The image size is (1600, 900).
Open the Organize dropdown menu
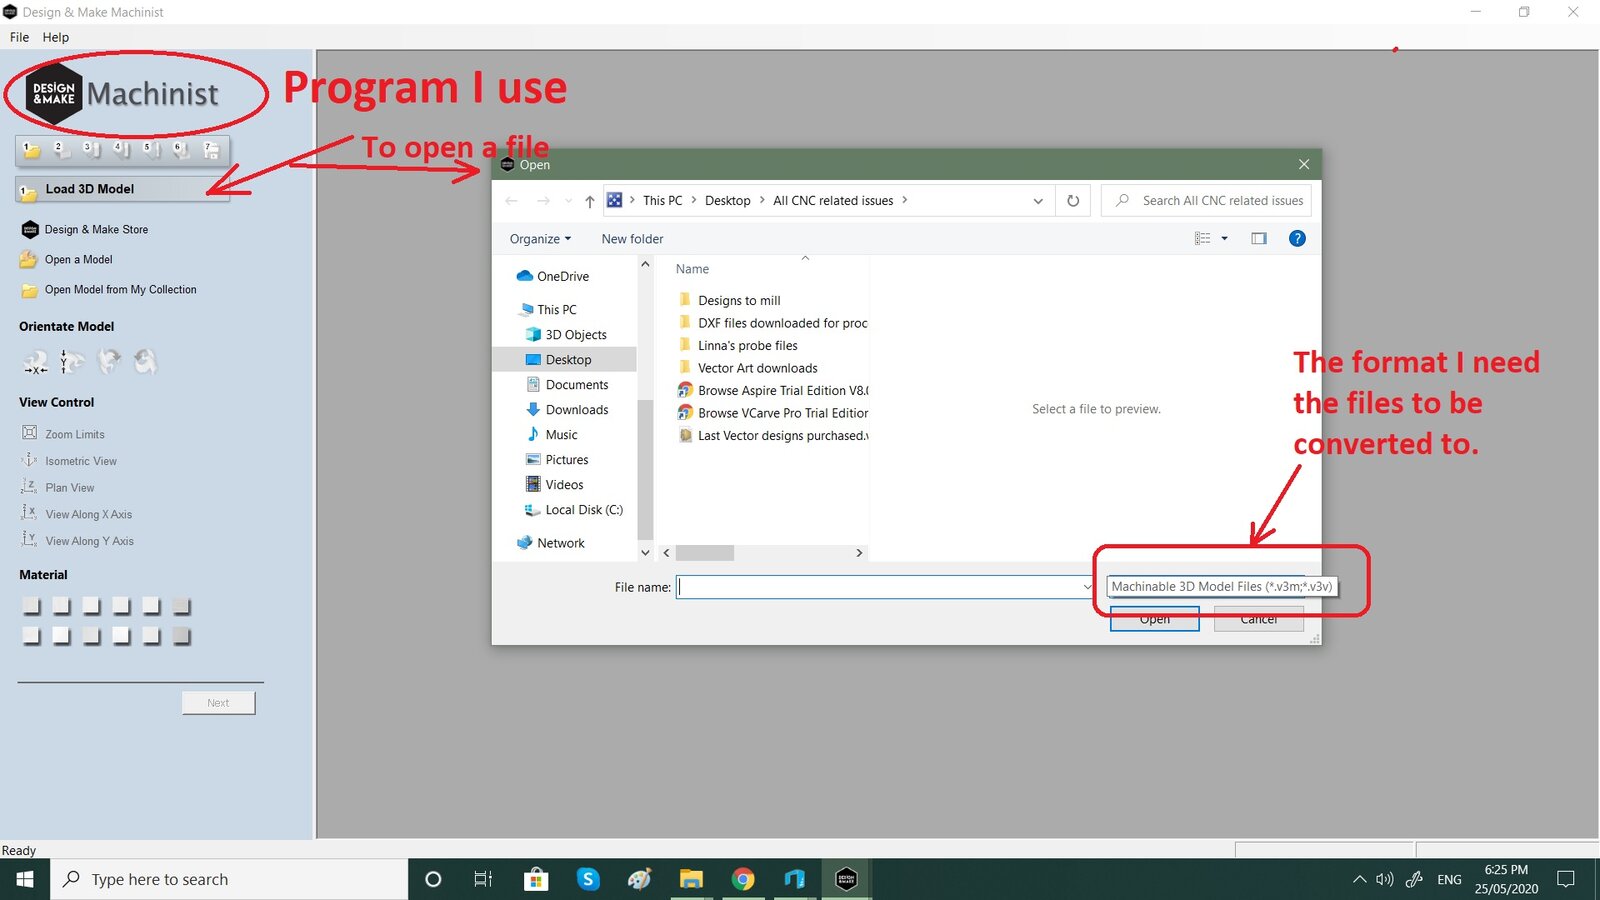540,239
